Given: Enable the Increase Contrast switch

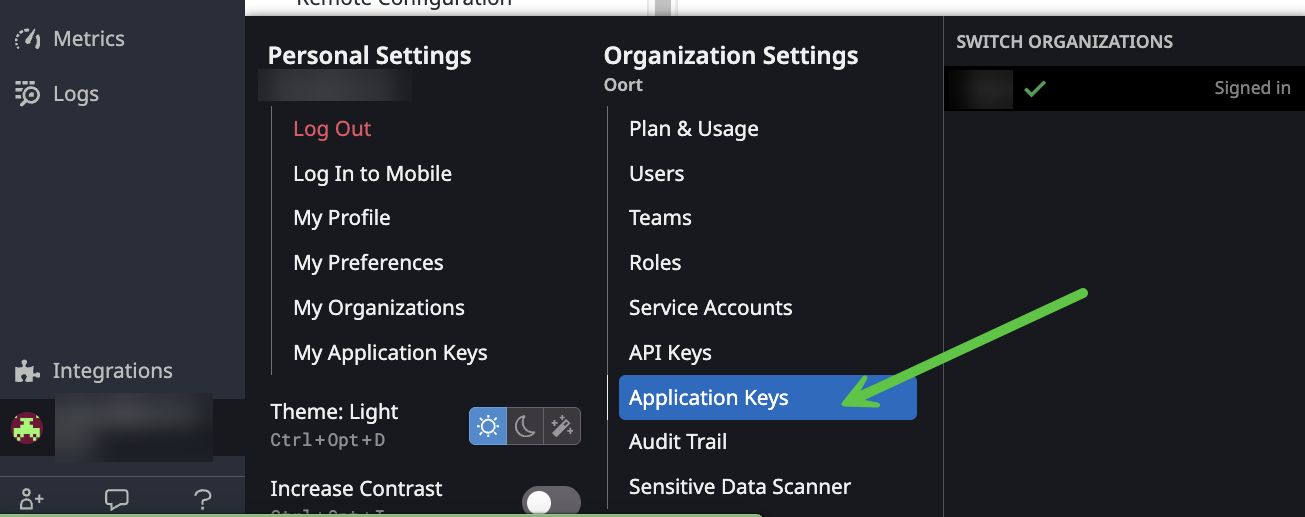Looking at the screenshot, I should (551, 501).
